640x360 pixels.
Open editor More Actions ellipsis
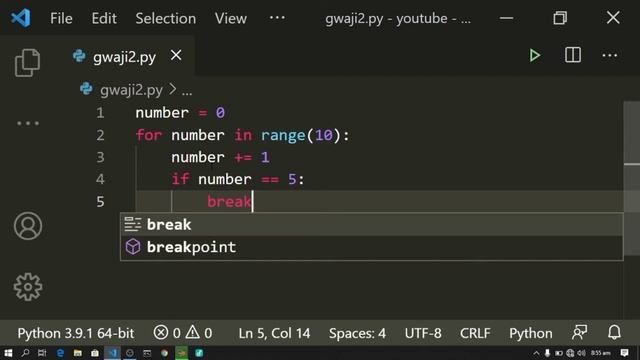tap(609, 55)
